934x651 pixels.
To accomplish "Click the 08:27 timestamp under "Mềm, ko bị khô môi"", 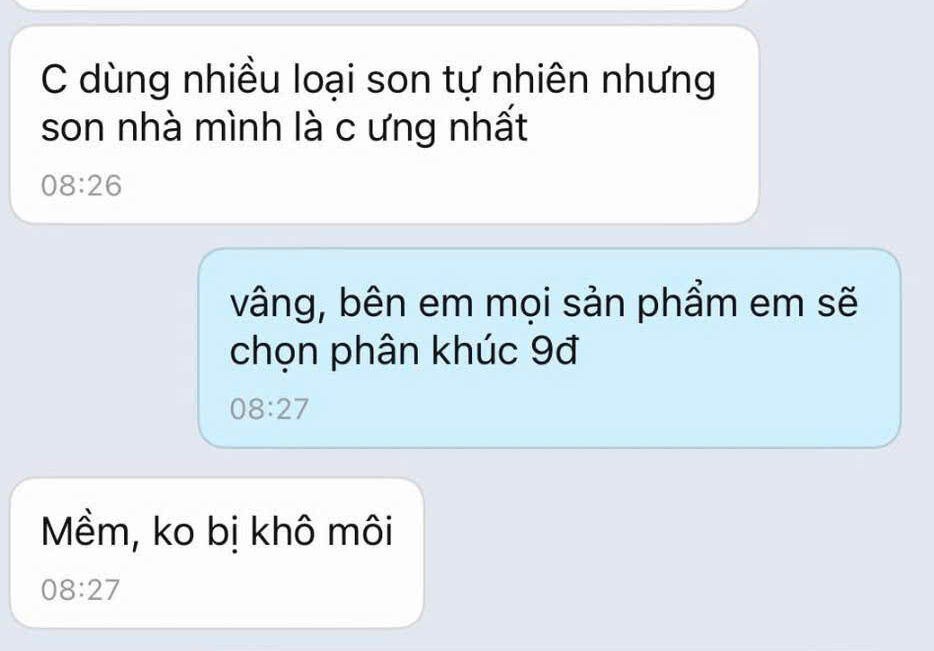I will (80, 590).
